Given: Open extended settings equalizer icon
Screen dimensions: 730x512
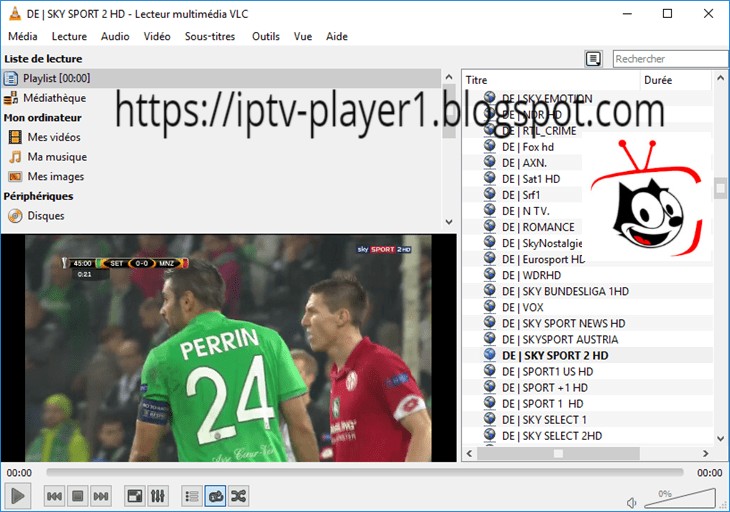Looking at the screenshot, I should click(x=157, y=496).
